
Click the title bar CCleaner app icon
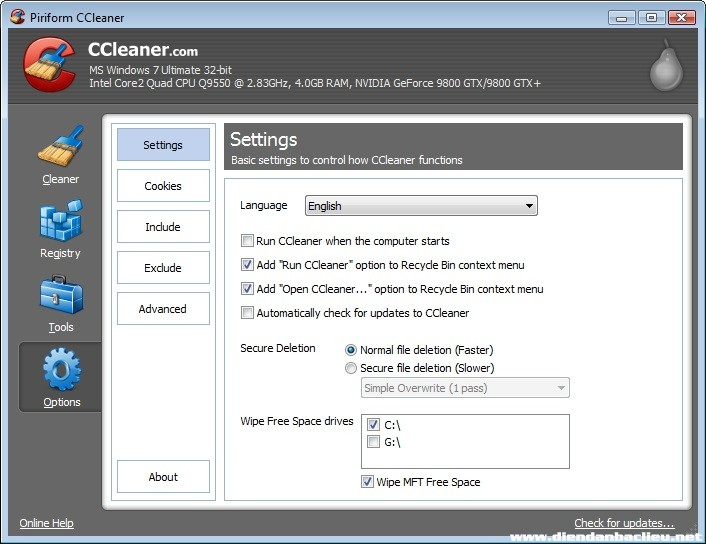pyautogui.click(x=16, y=17)
